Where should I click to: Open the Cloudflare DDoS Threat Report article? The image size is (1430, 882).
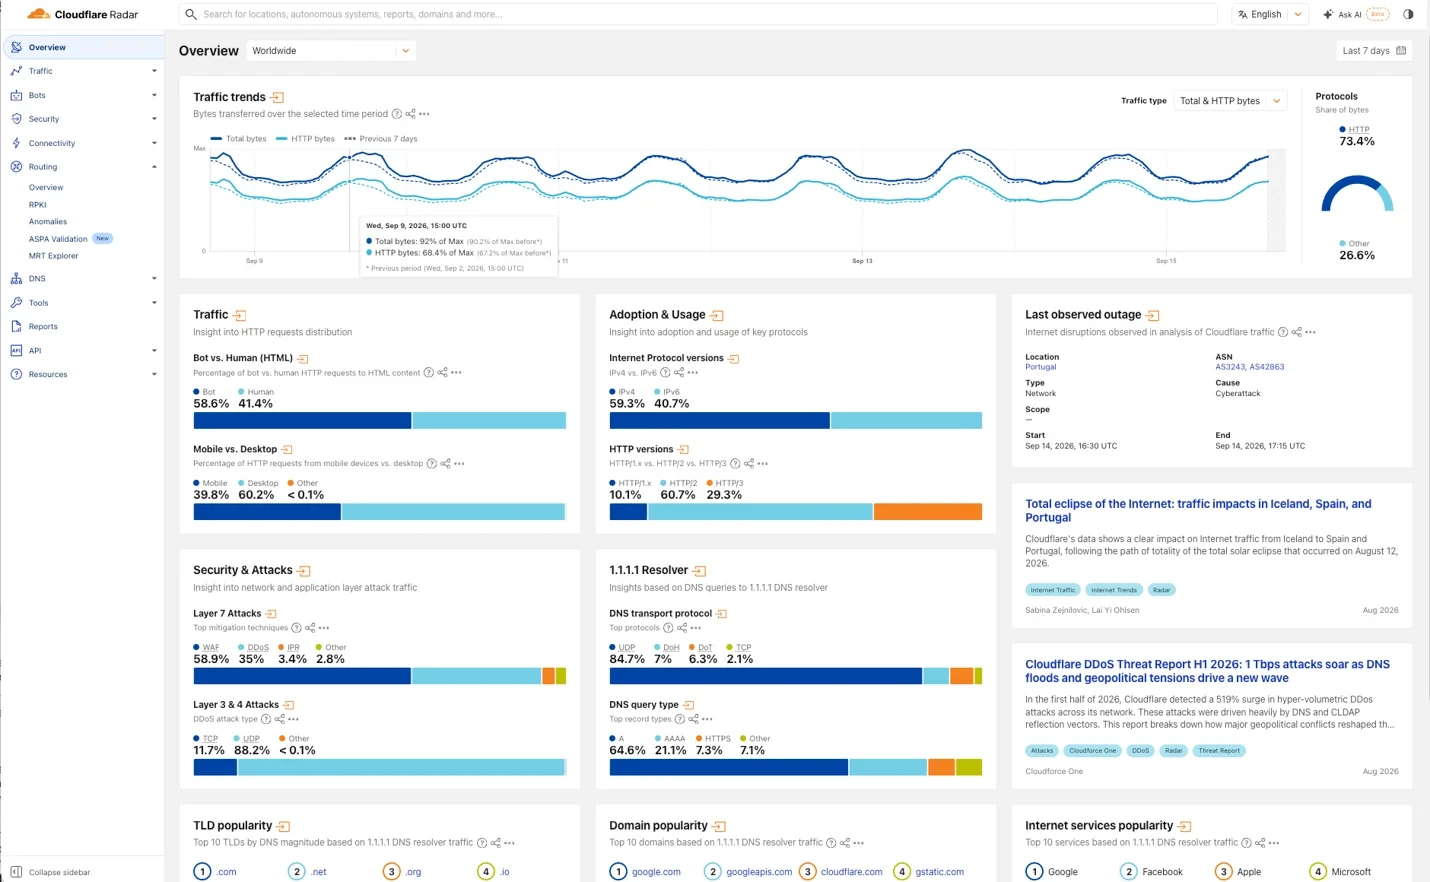pos(1207,671)
